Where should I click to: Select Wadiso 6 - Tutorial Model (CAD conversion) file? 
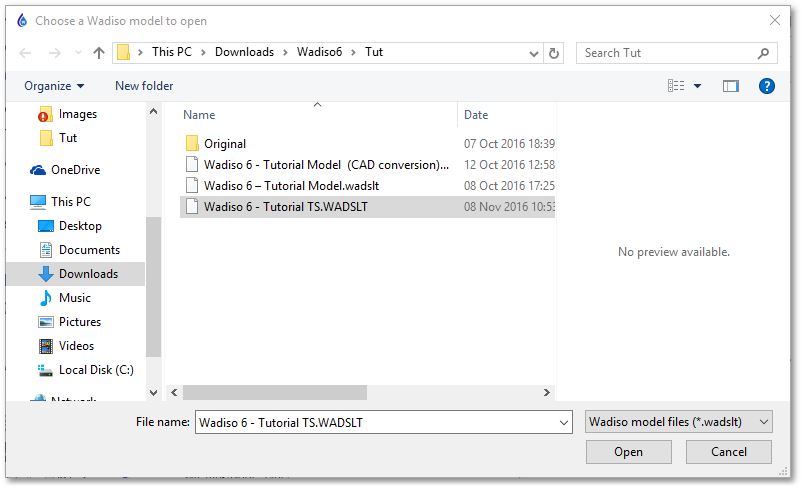[326, 165]
